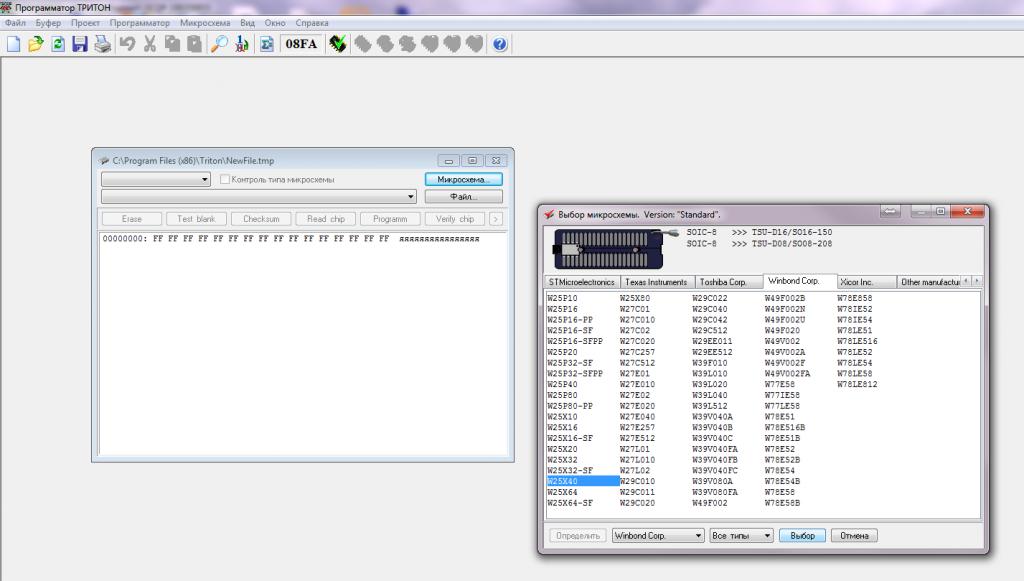Select W25X64 in the chip list
The width and height of the screenshot is (1024, 581).
562,492
